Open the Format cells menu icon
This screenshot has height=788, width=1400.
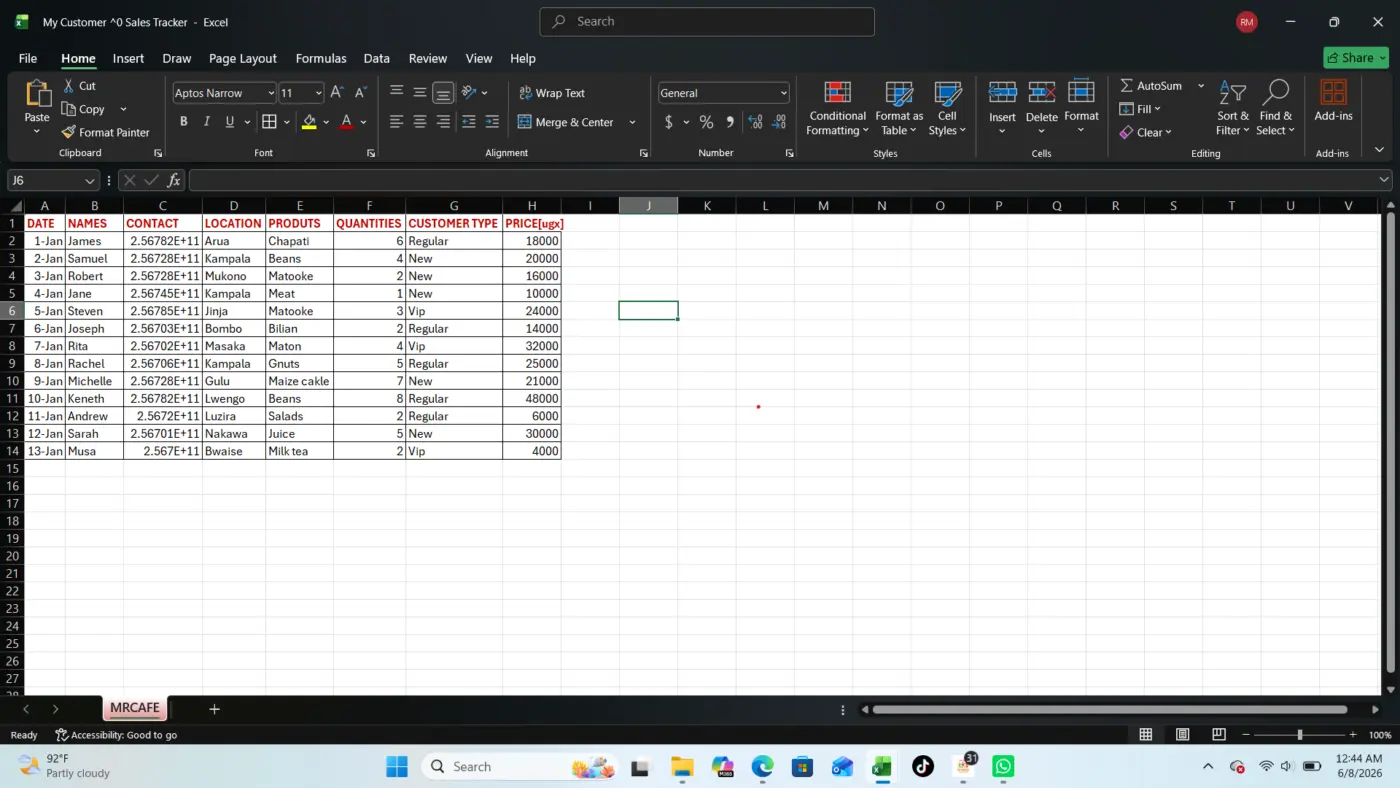pos(1081,92)
